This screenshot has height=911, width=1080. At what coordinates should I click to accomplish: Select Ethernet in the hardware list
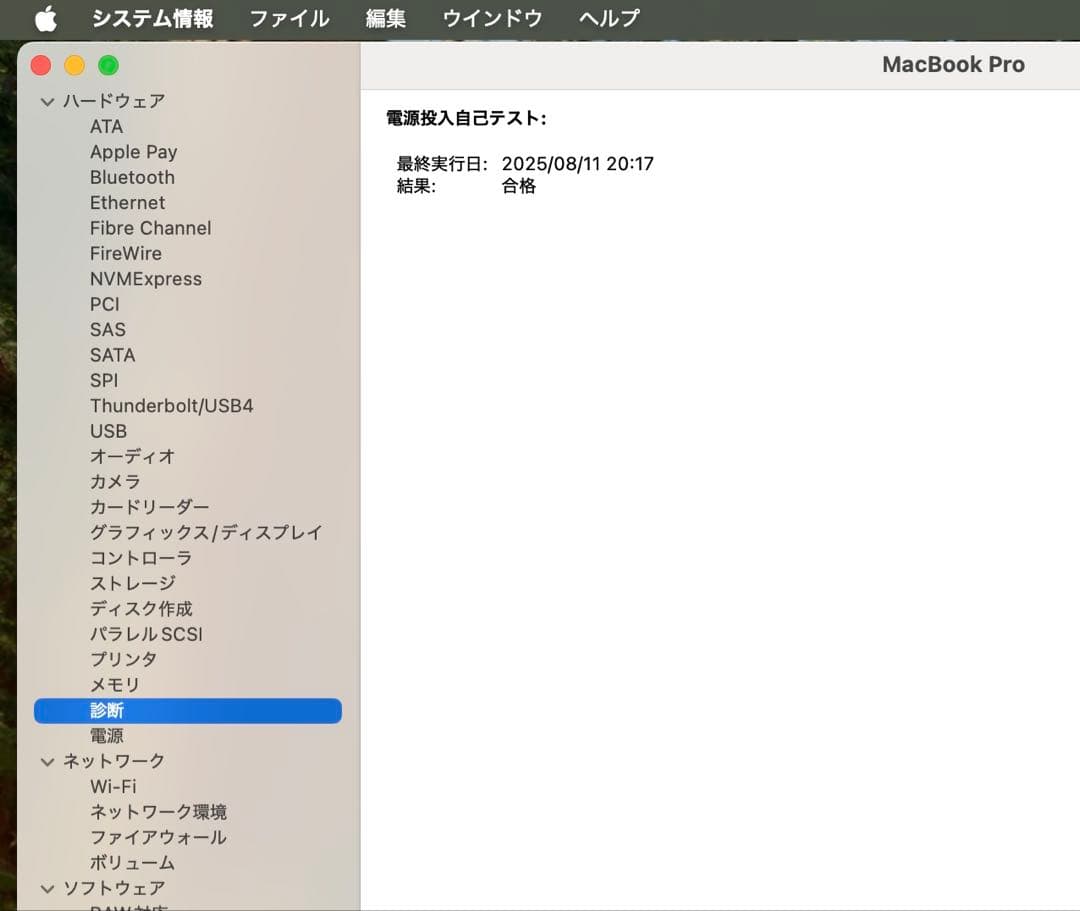click(x=127, y=202)
